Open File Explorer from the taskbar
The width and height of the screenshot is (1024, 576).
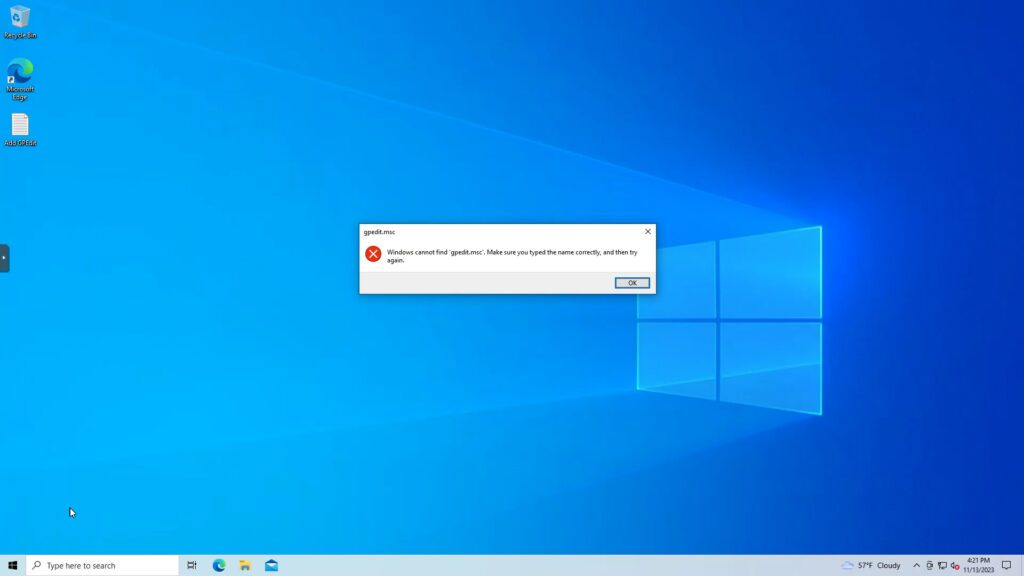pos(245,565)
